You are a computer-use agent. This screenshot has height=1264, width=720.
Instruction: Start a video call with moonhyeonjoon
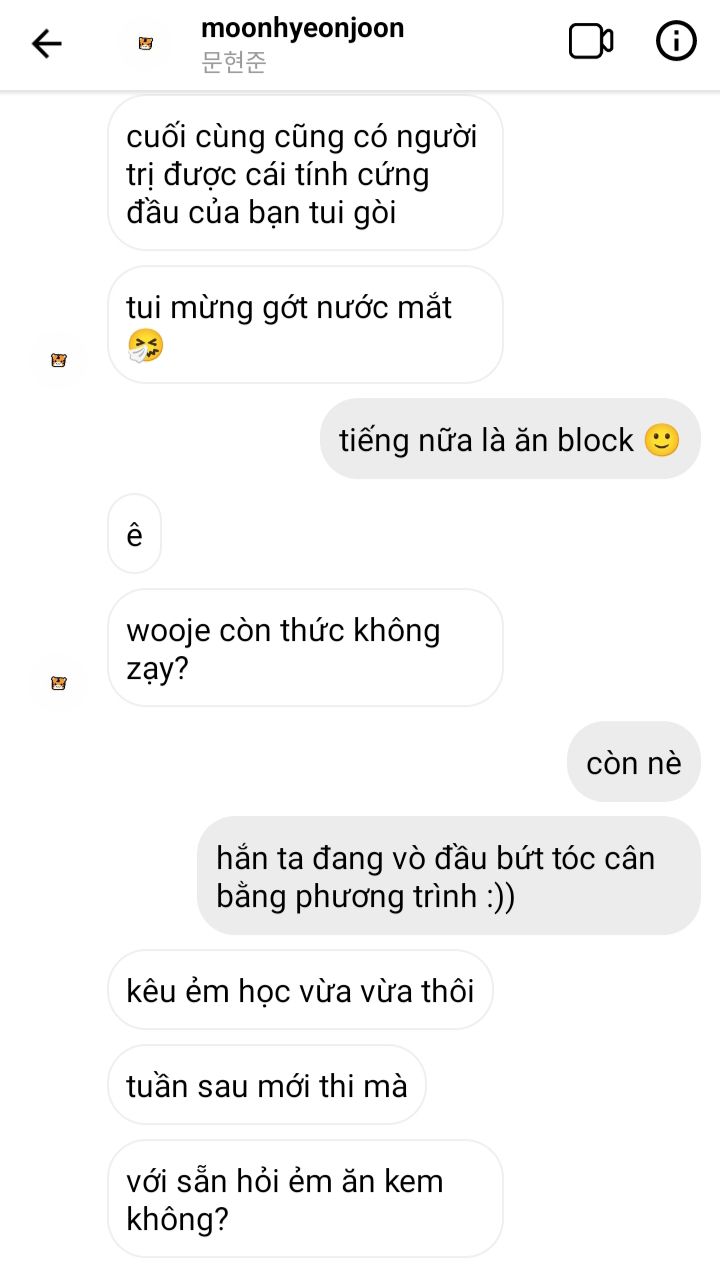[591, 42]
